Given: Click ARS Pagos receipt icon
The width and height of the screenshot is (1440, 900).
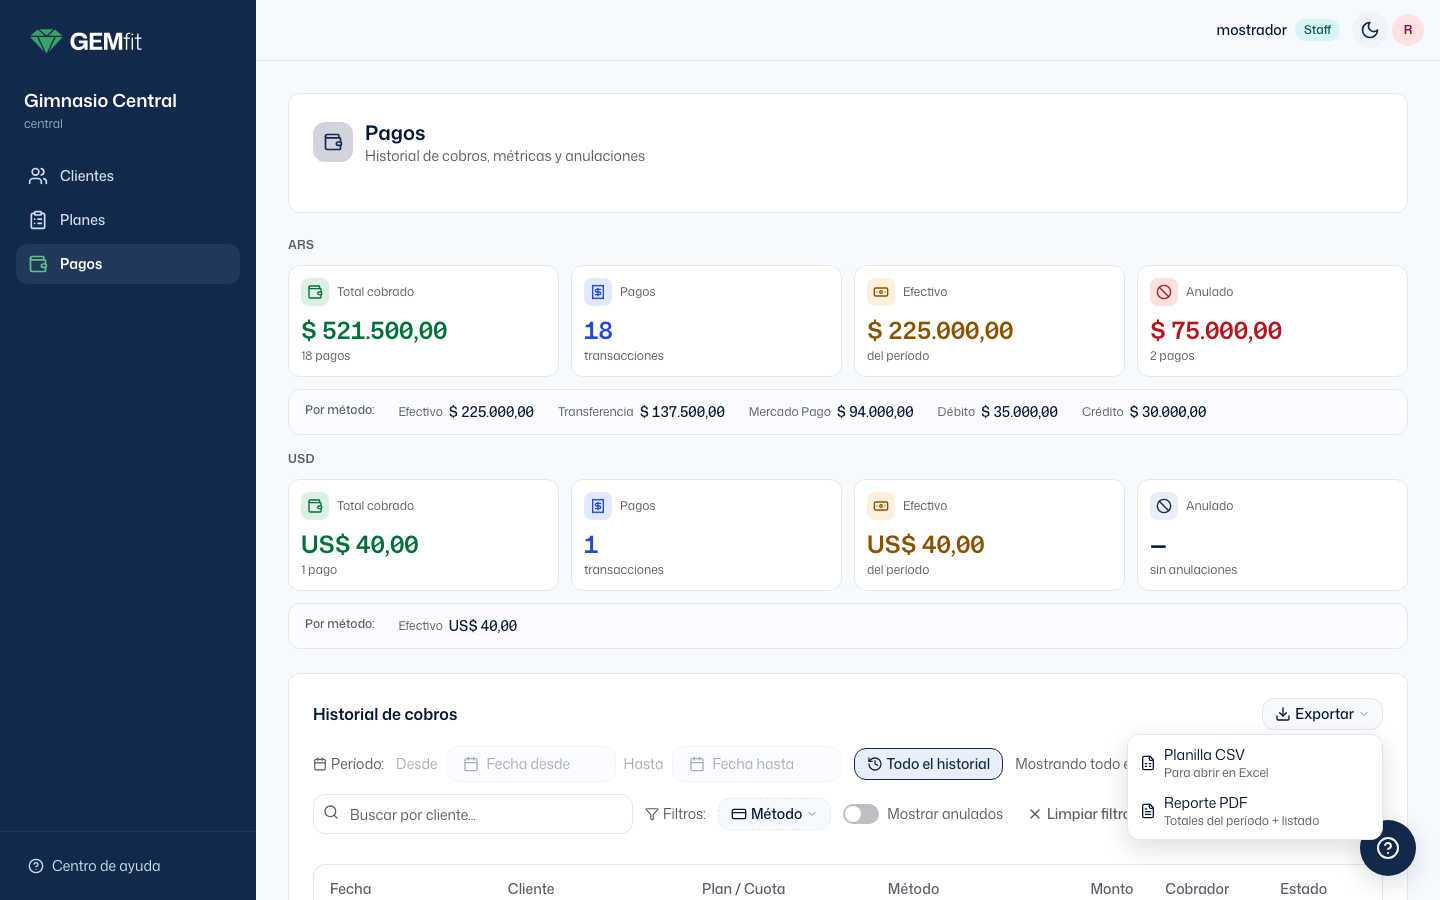Looking at the screenshot, I should pos(598,292).
